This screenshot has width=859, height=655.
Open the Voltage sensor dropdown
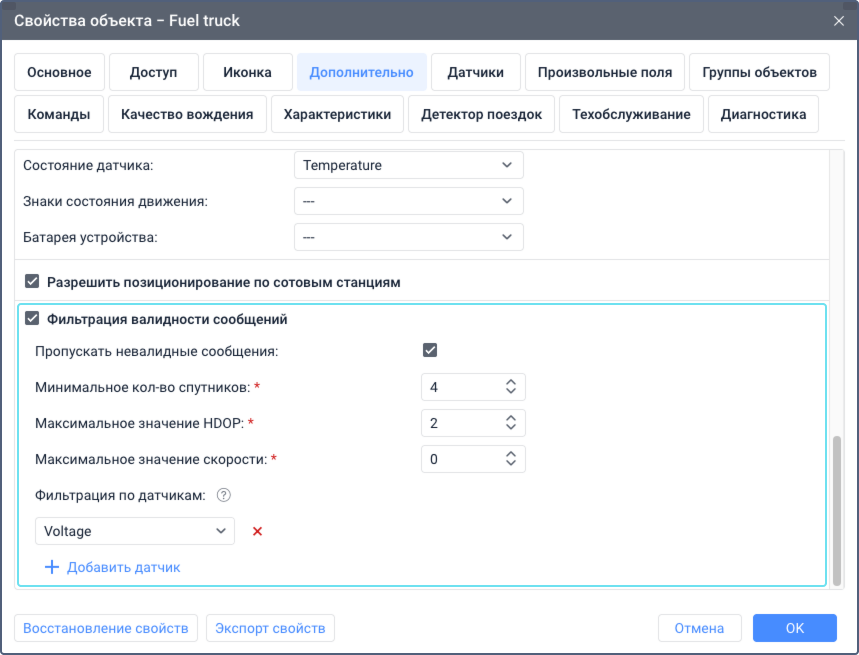click(134, 532)
